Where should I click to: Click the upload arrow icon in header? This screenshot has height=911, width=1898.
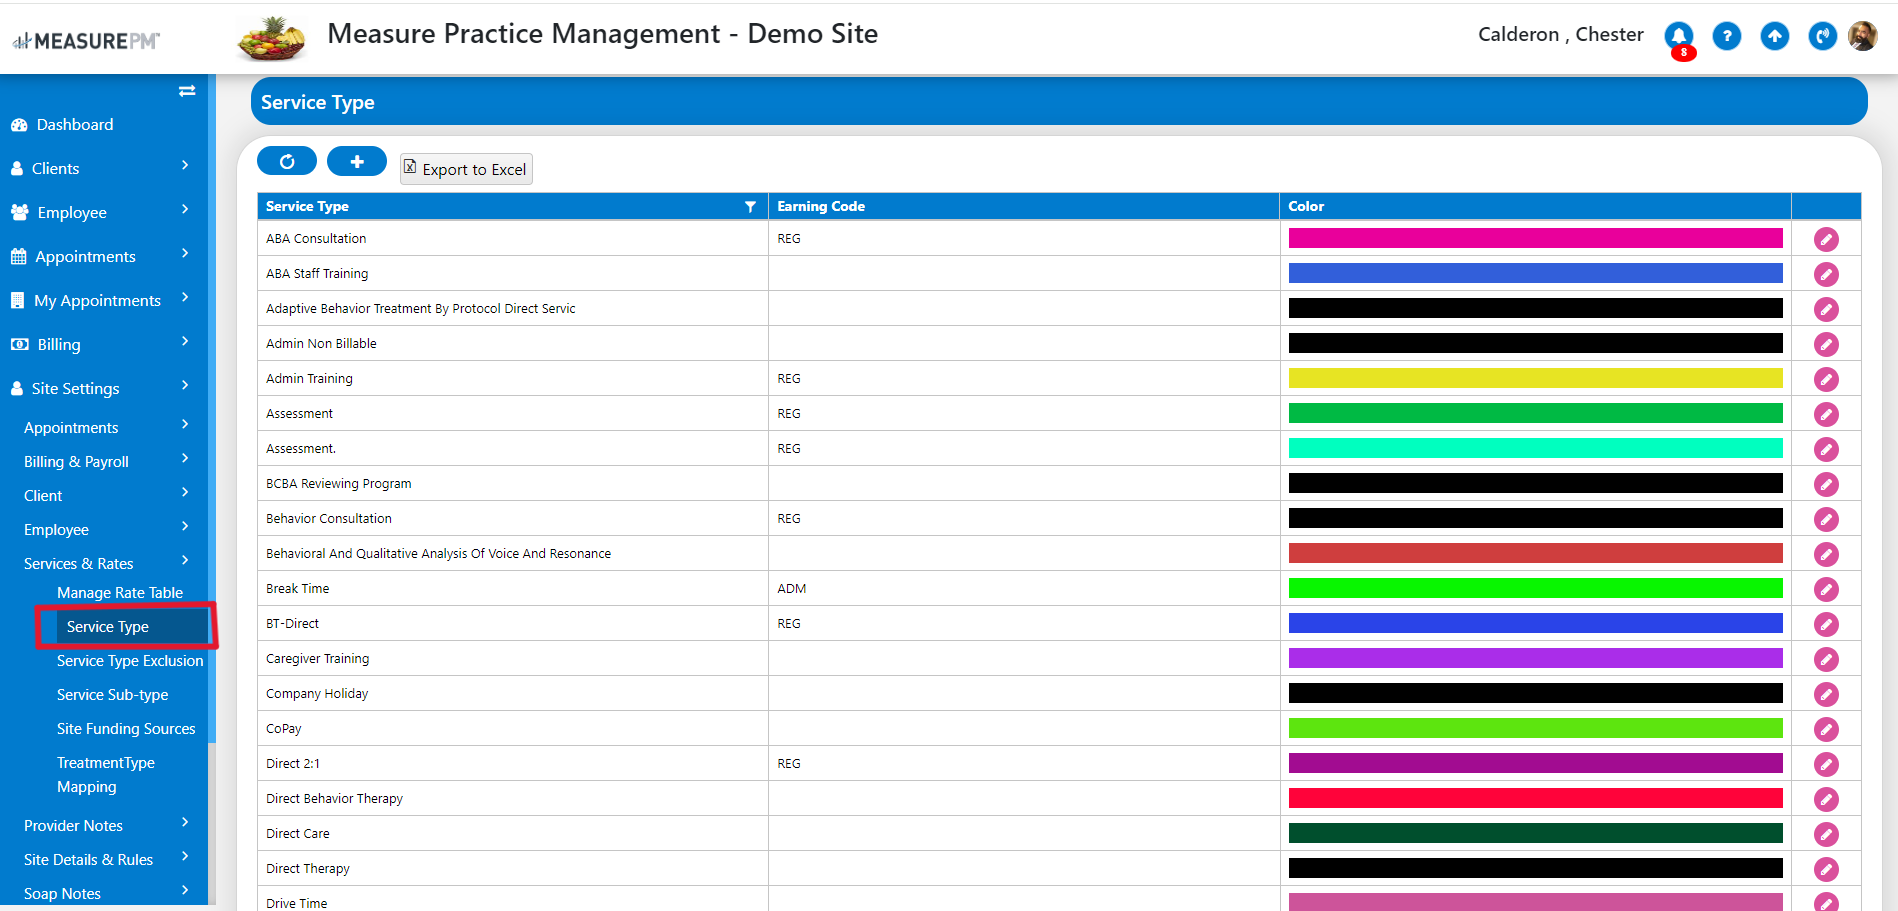pos(1775,37)
